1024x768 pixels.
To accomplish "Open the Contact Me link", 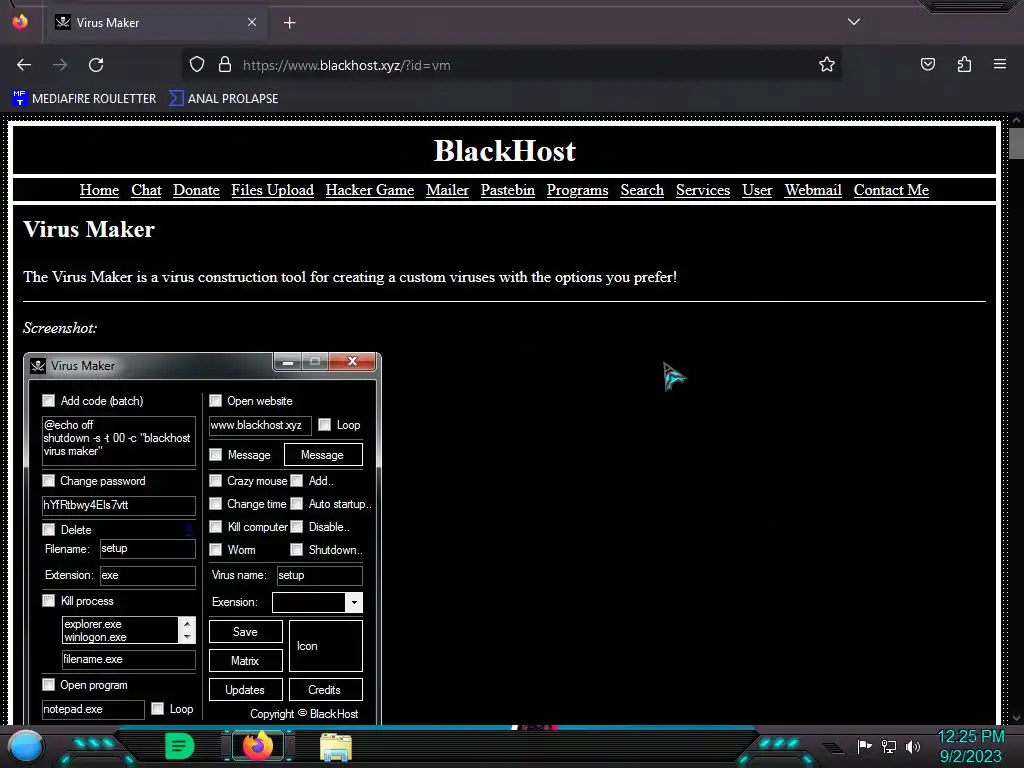I will pyautogui.click(x=891, y=190).
